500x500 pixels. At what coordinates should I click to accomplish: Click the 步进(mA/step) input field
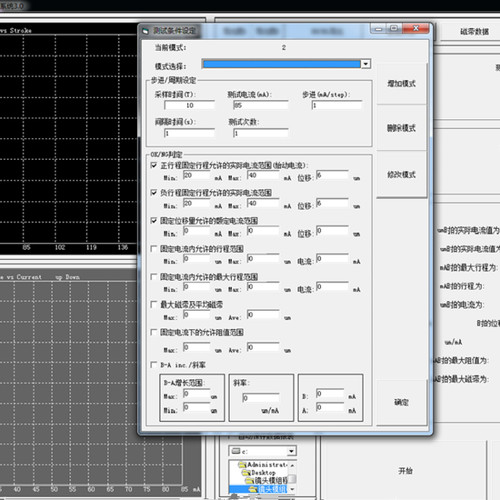[x=337, y=105]
